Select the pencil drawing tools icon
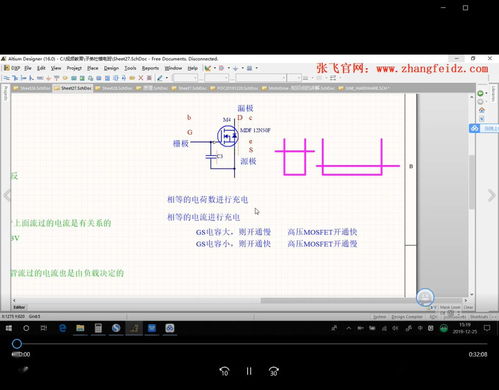The height and width of the screenshot is (390, 499). 160,78
